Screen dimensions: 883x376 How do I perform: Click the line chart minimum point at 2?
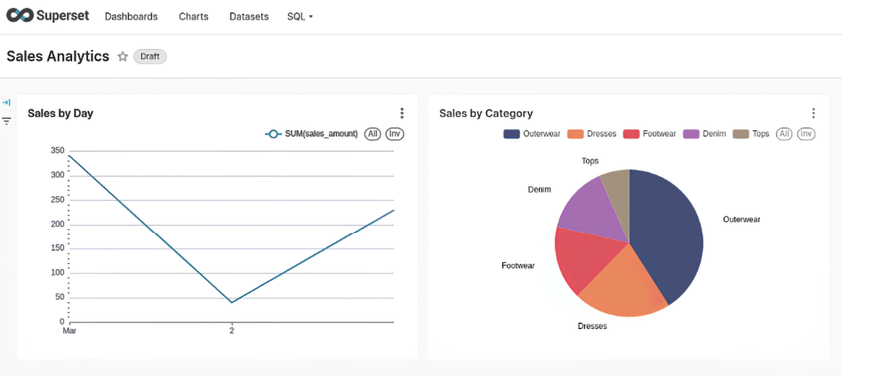[231, 302]
